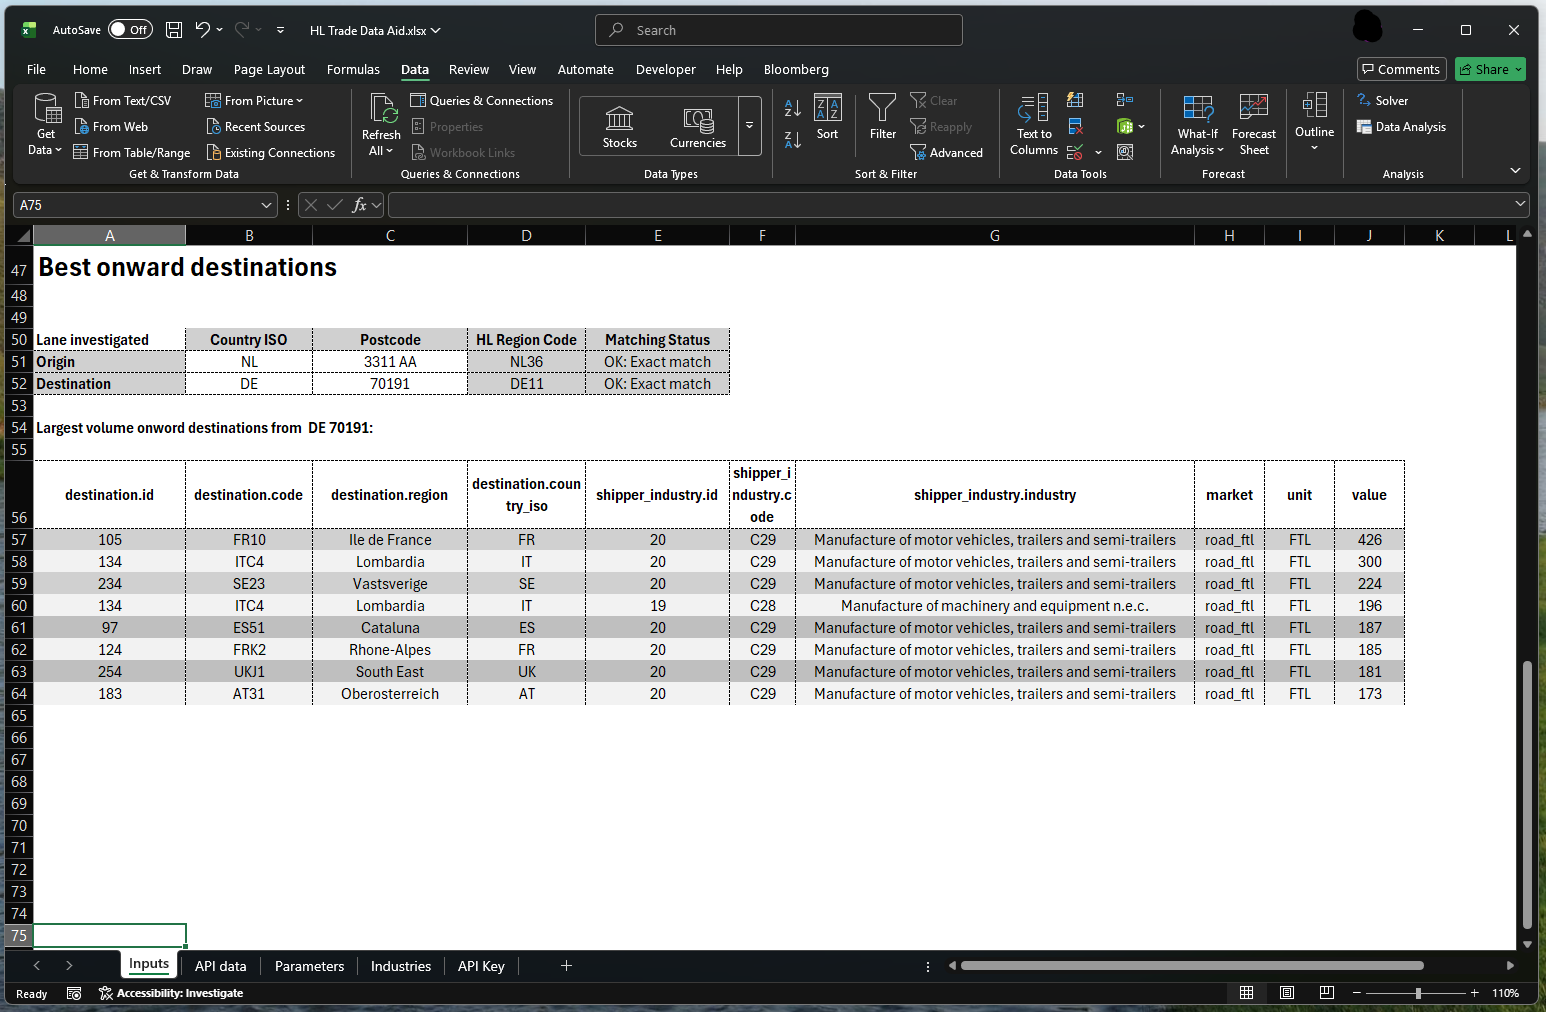Screen dimensions: 1546x1012
Task: Toggle Queries & Connections pane
Action: tap(482, 100)
